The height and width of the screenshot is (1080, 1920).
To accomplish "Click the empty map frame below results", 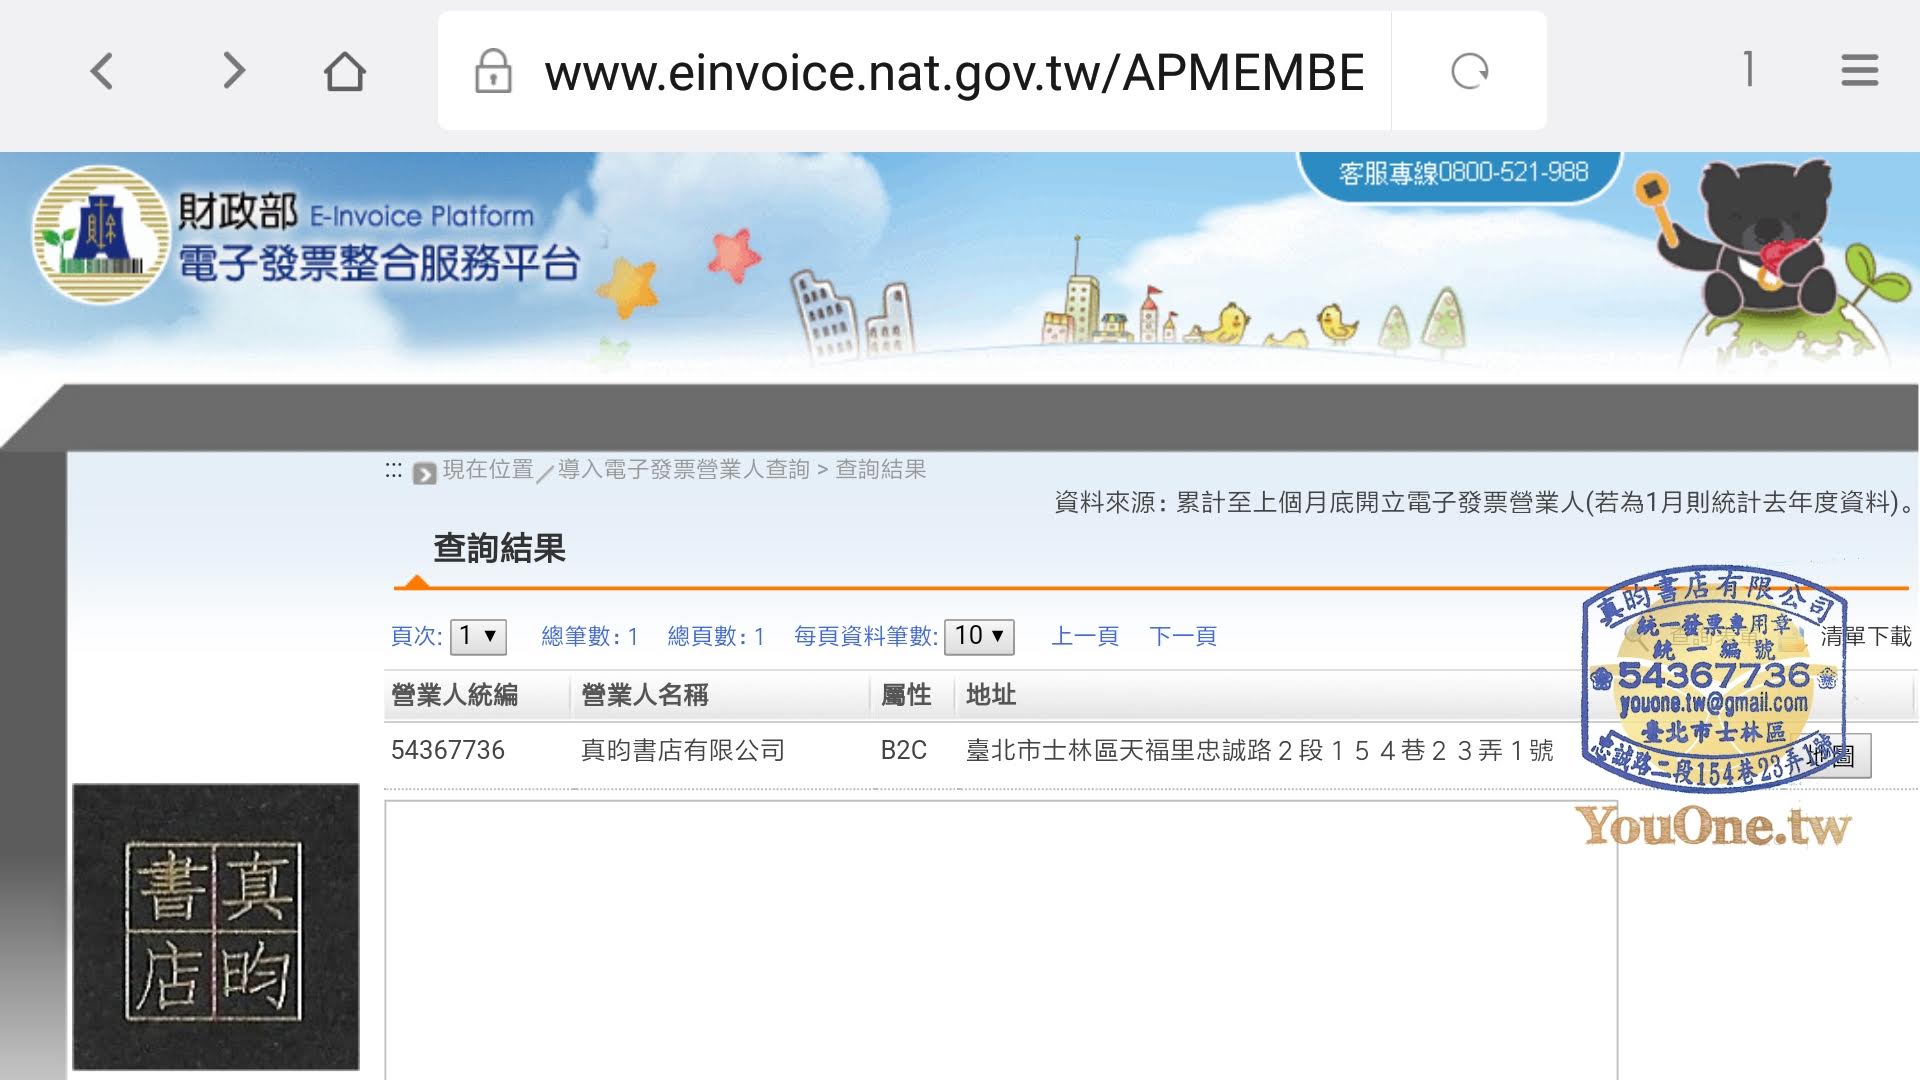I will click(x=1001, y=940).
